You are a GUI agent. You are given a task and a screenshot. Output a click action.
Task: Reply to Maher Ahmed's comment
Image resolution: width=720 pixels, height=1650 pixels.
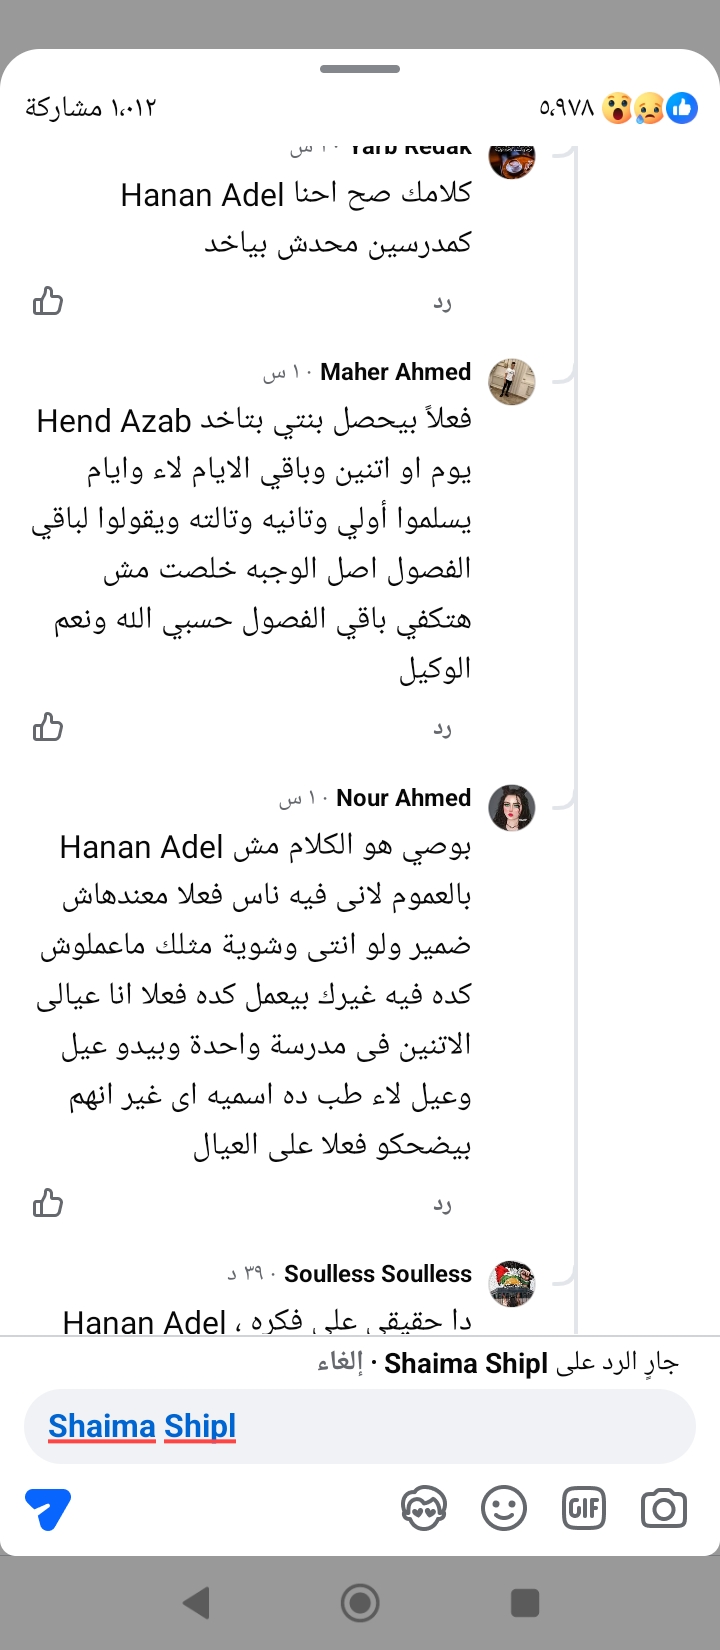pos(442,730)
